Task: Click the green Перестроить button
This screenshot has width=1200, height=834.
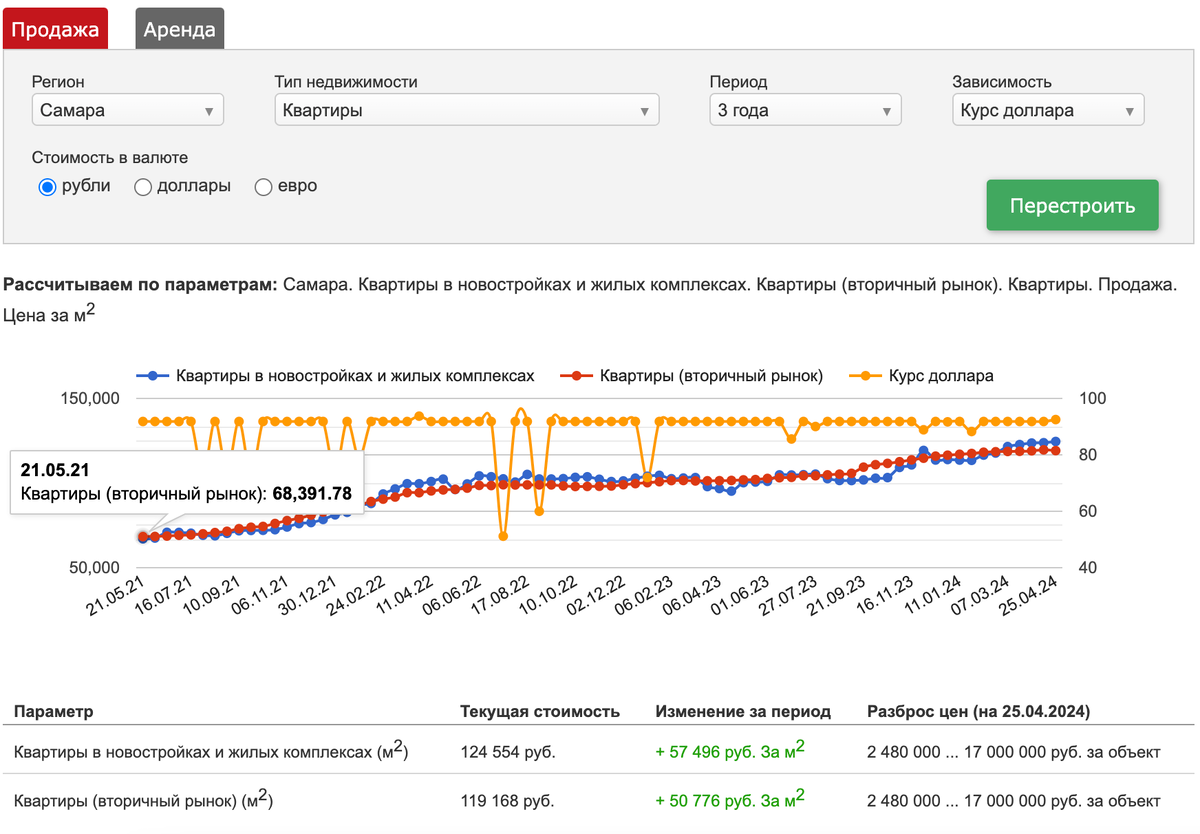Action: click(x=1072, y=206)
